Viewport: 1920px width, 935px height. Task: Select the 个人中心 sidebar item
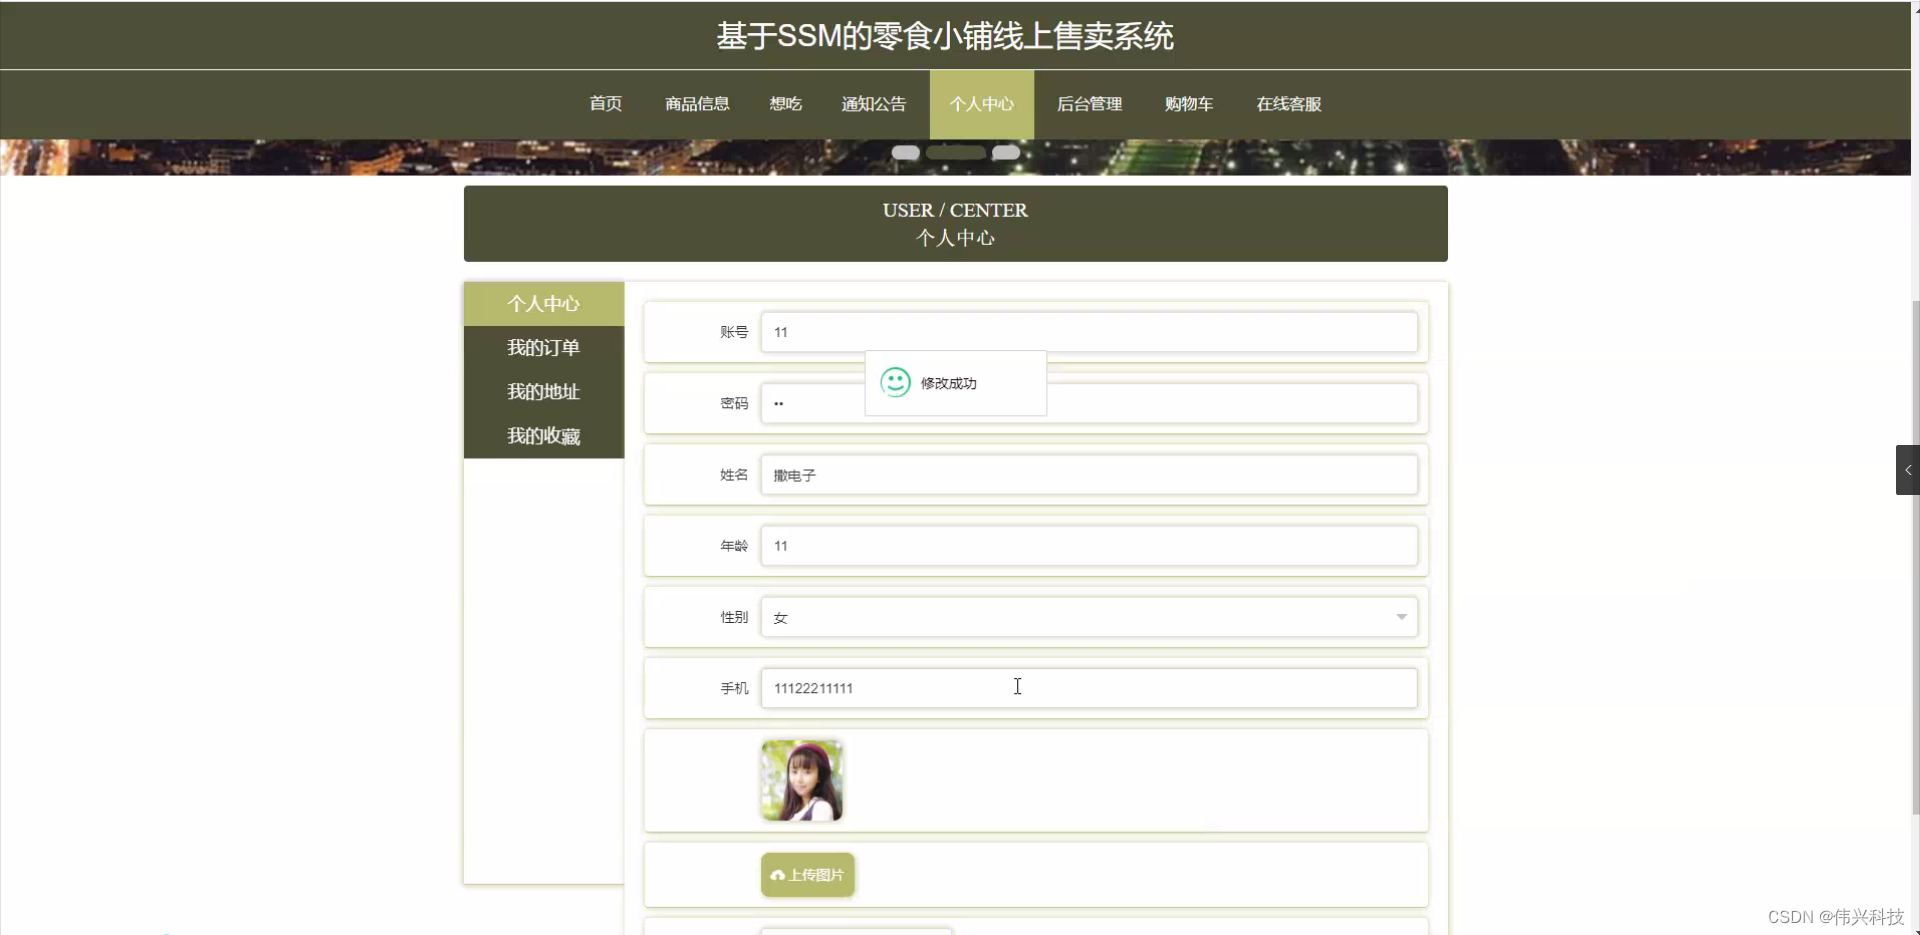point(543,303)
